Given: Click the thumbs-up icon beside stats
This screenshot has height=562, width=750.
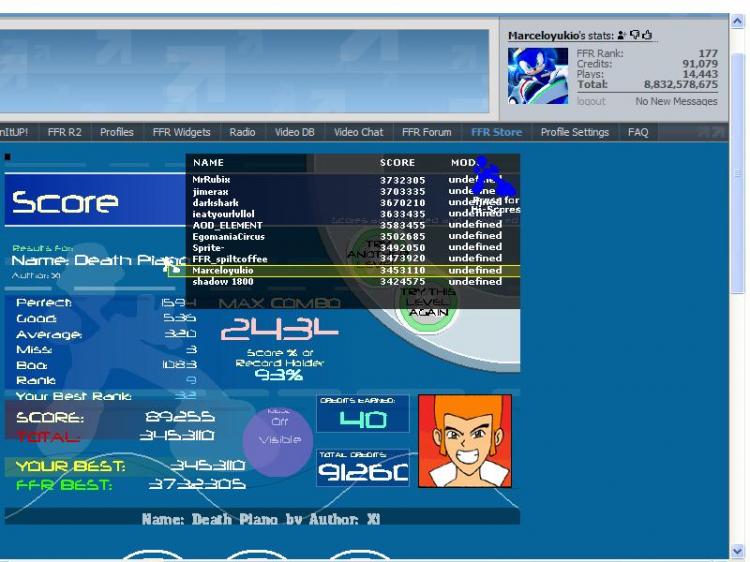Looking at the screenshot, I should coord(647,34).
